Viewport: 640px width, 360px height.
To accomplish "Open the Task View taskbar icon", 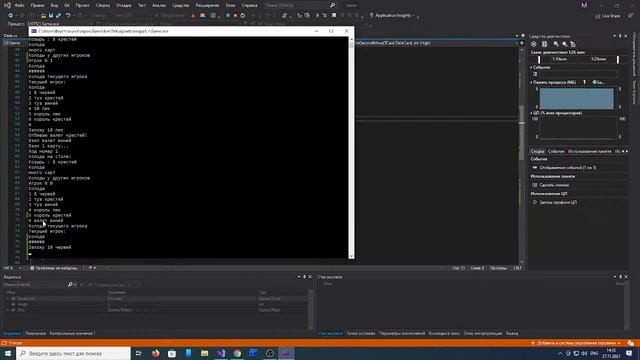I will point(139,353).
